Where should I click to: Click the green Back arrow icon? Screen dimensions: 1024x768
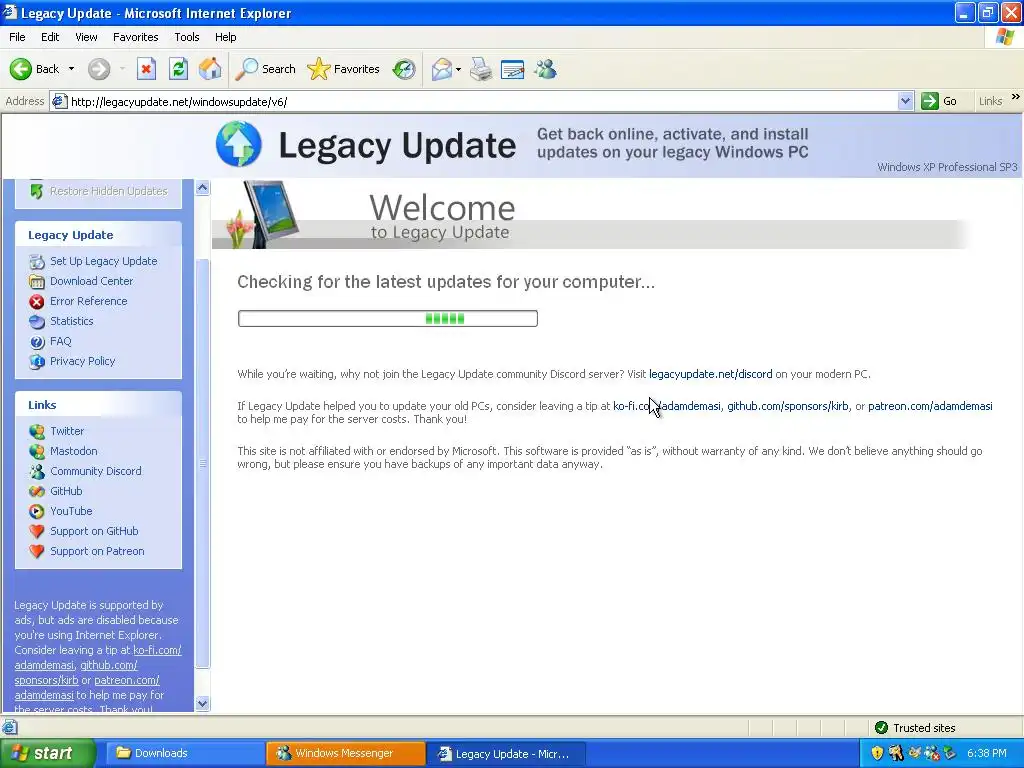(21, 69)
